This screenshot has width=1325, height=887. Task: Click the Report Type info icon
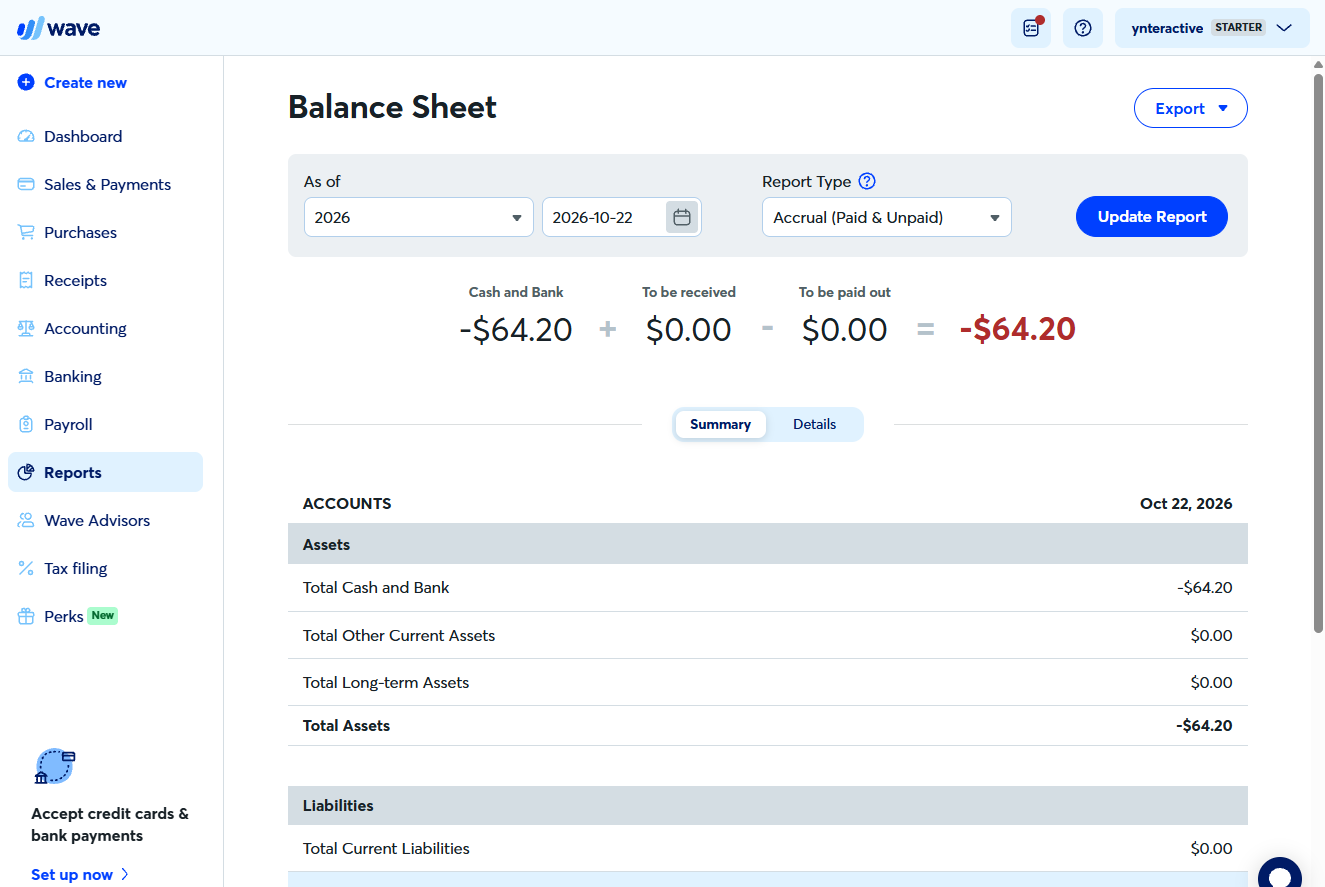(x=867, y=181)
